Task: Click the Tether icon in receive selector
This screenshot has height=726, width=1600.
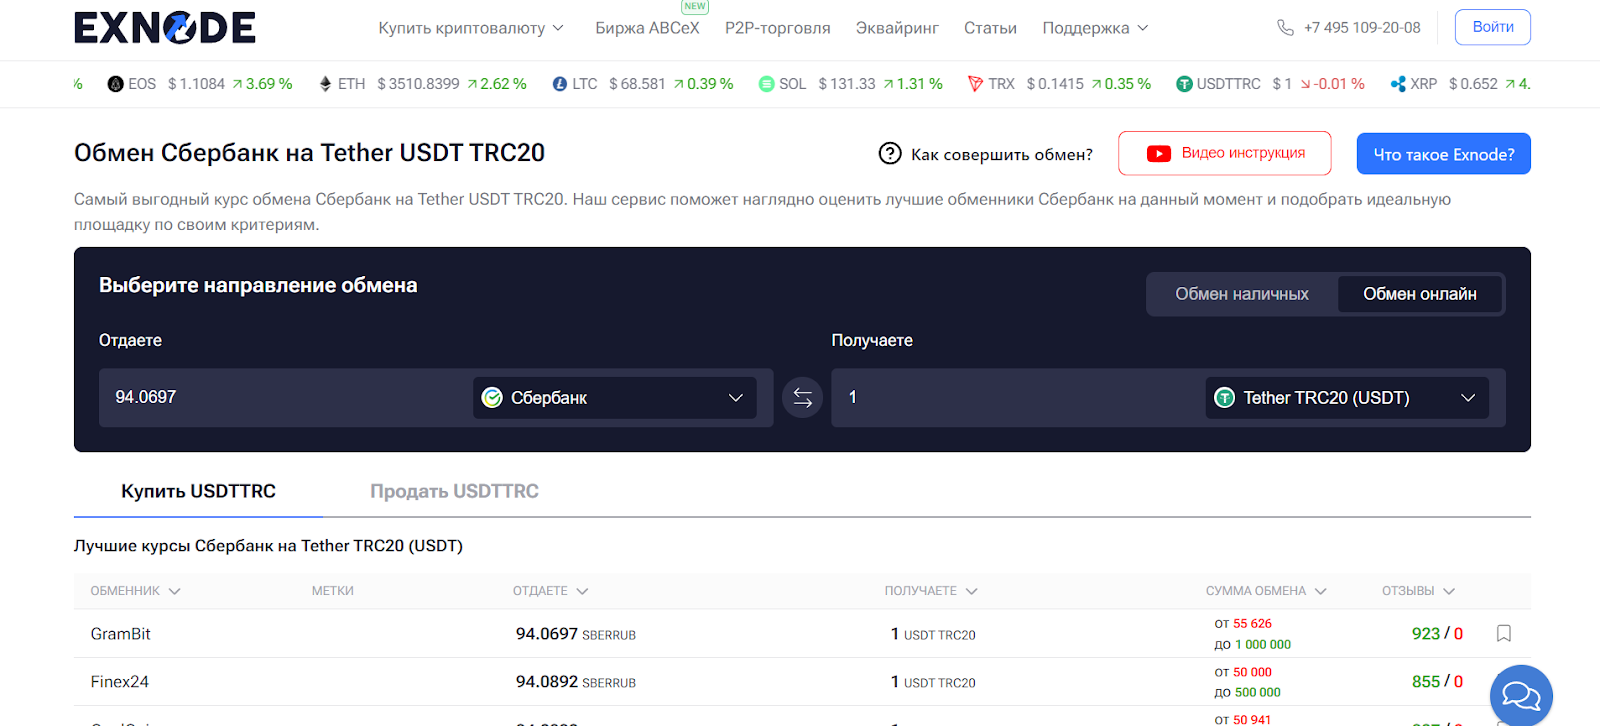Action: (1224, 397)
